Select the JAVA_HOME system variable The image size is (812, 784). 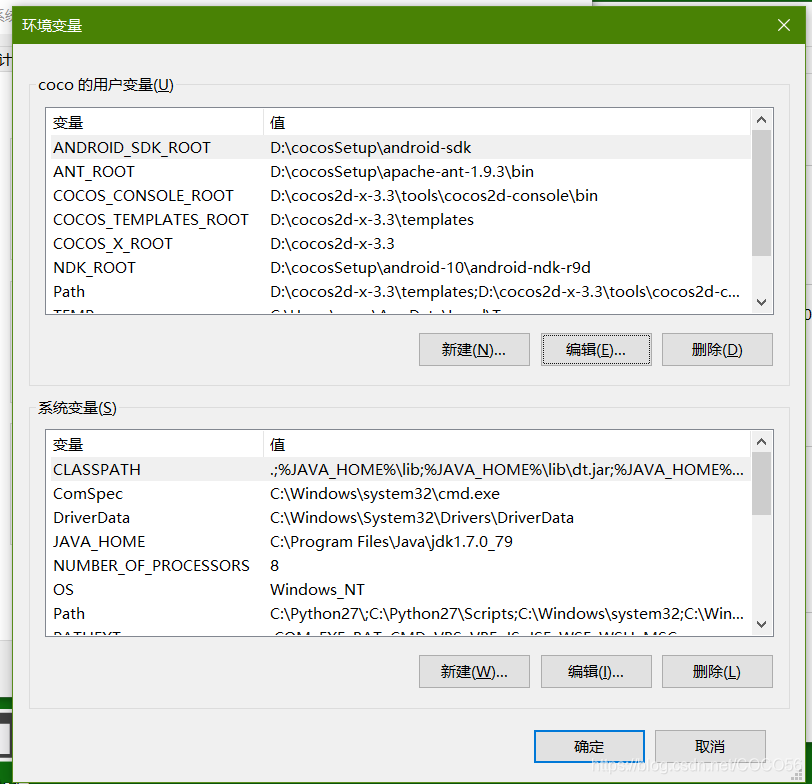click(400, 542)
